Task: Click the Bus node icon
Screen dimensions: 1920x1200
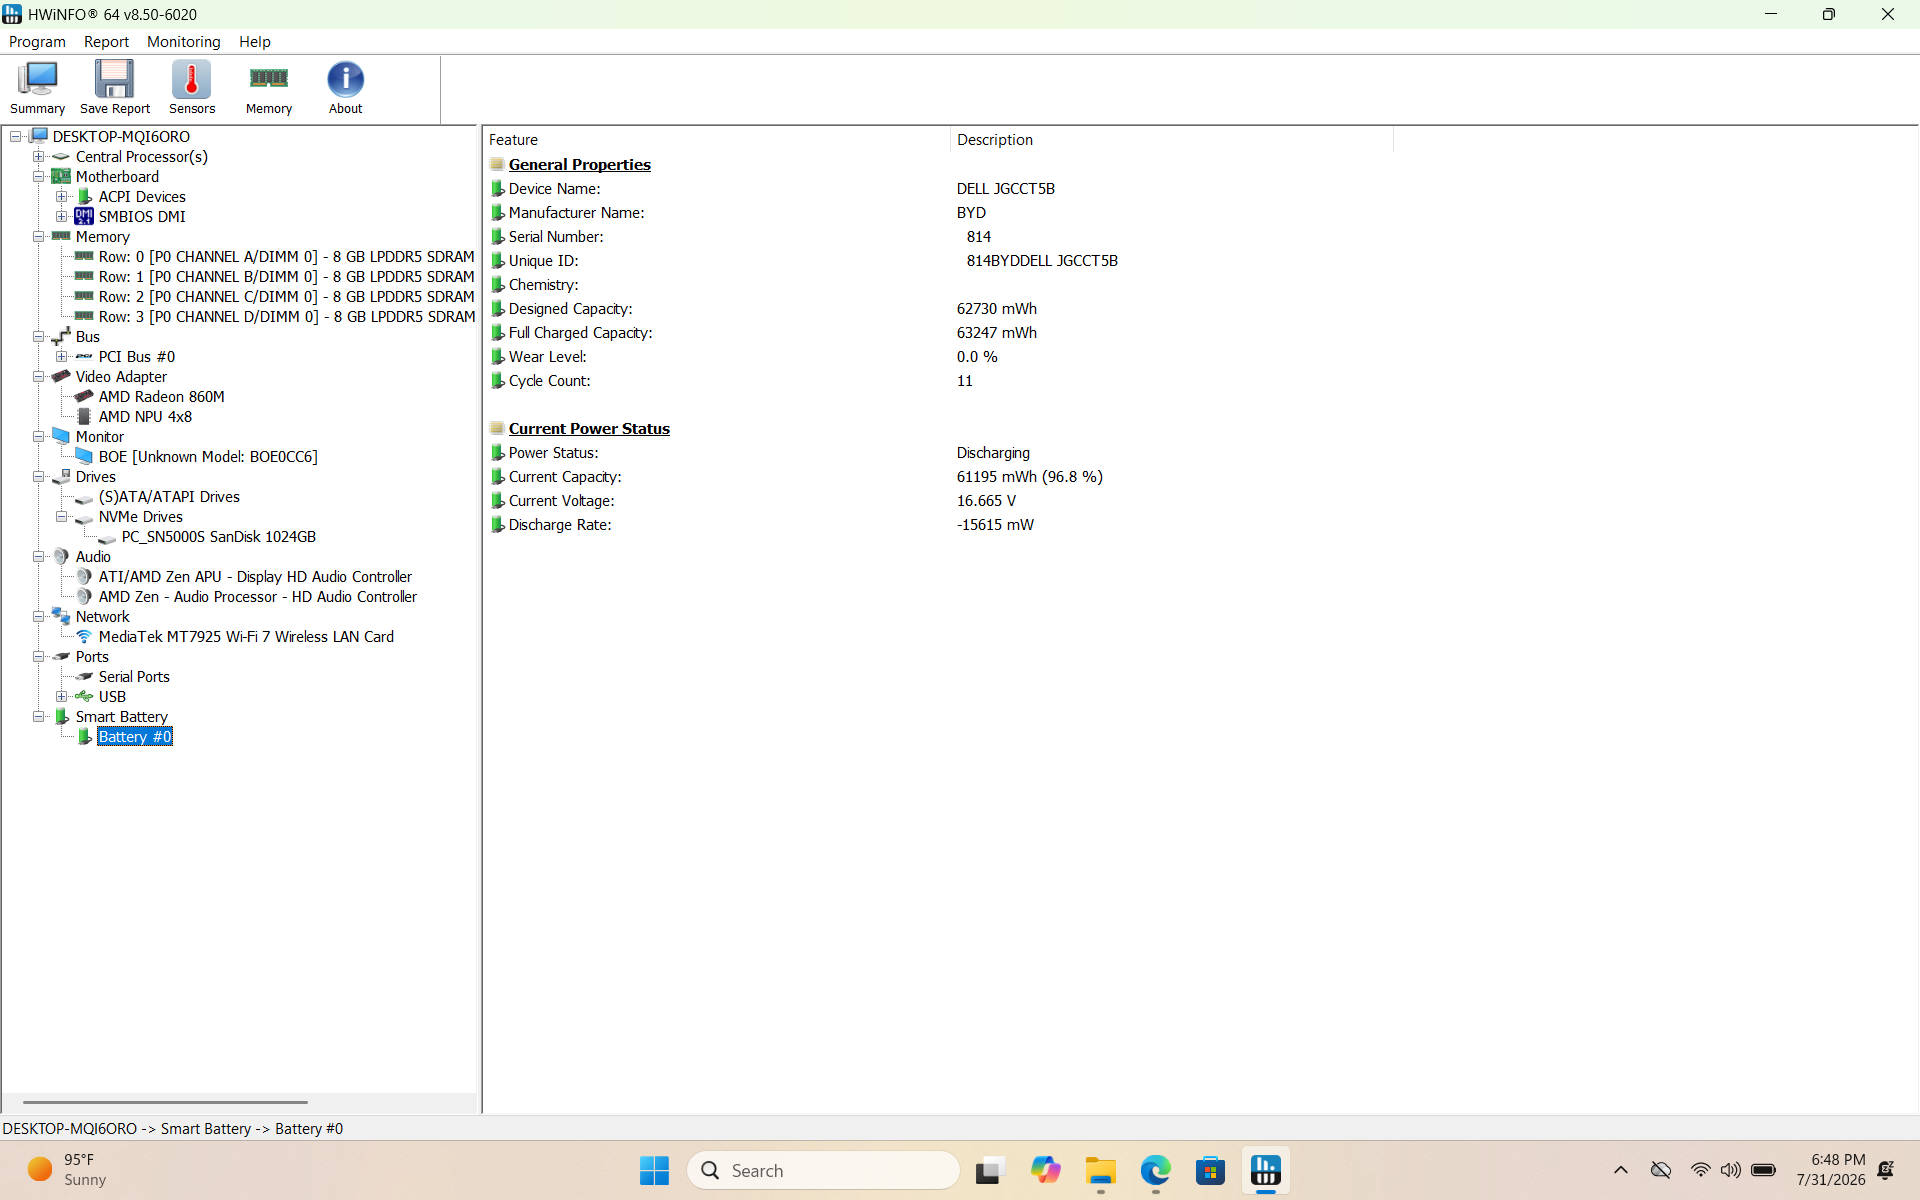Action: click(x=61, y=337)
